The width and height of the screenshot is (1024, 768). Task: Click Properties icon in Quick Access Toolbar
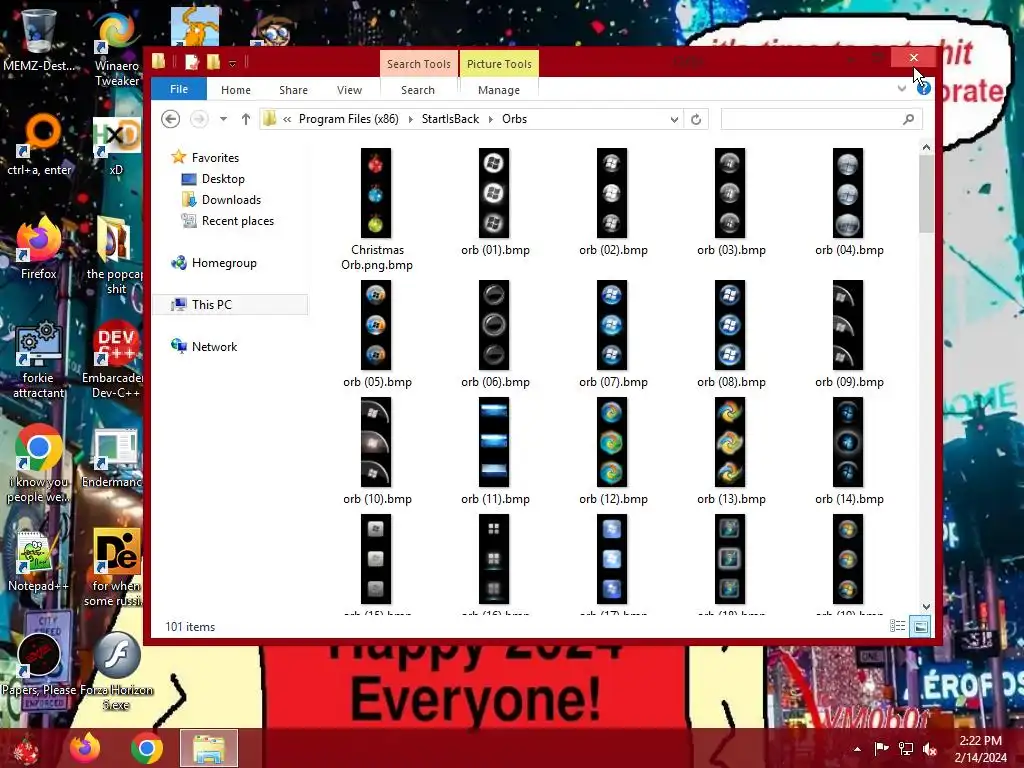point(191,62)
